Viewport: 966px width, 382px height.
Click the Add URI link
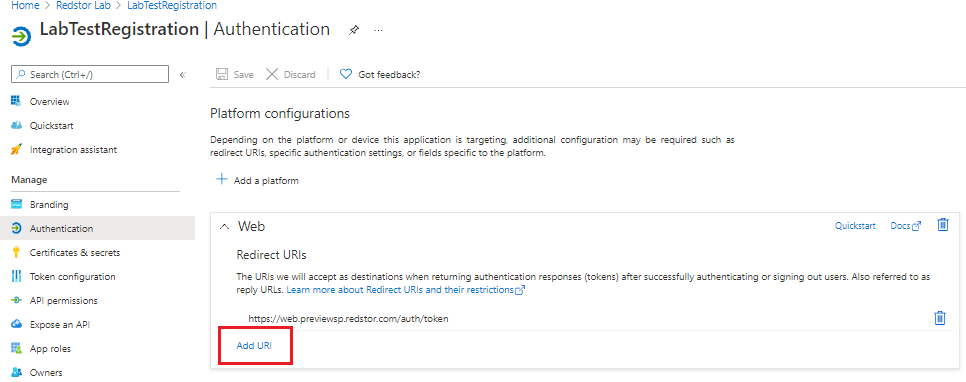(254, 345)
